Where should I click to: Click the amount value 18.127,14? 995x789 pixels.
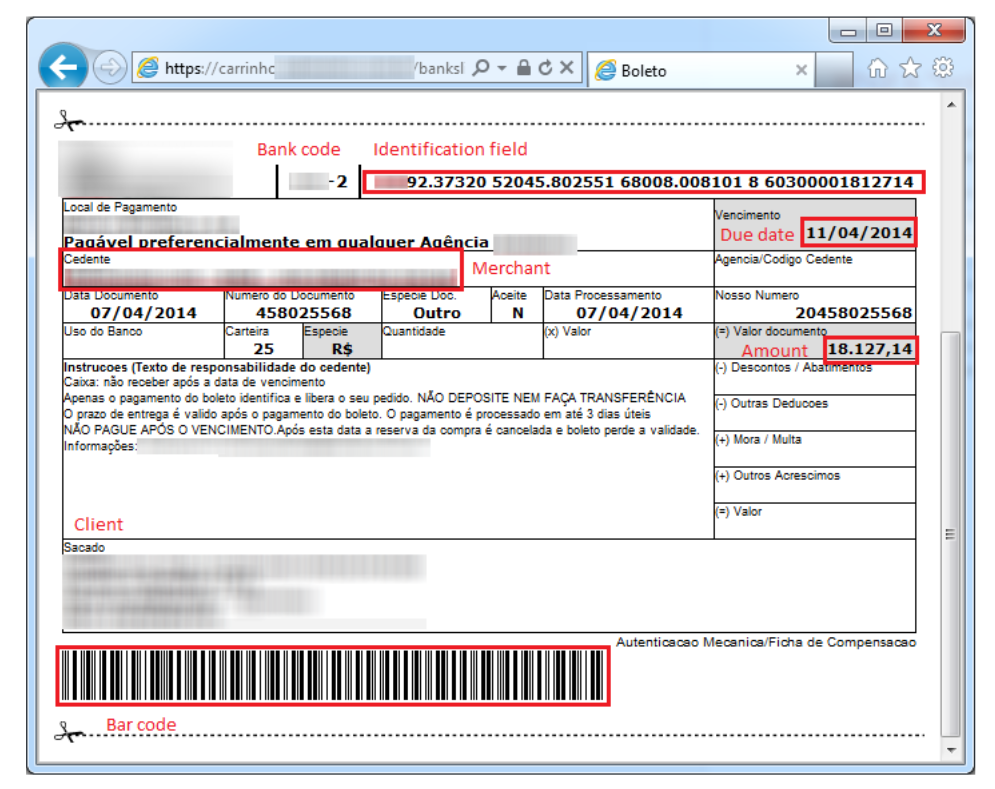(870, 349)
